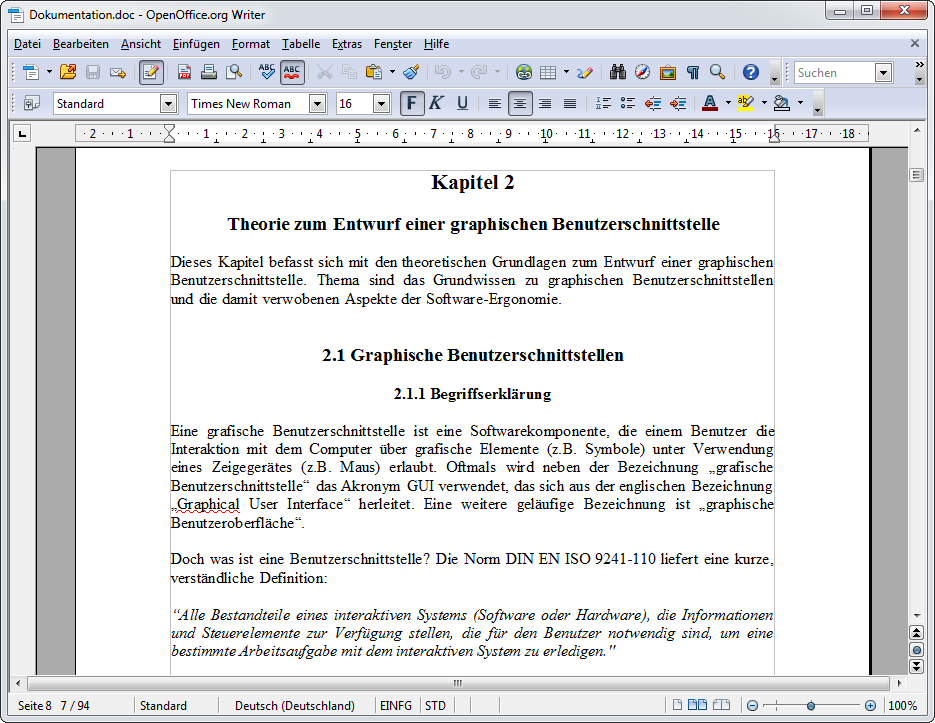Toggle italic formatting

tap(434, 103)
